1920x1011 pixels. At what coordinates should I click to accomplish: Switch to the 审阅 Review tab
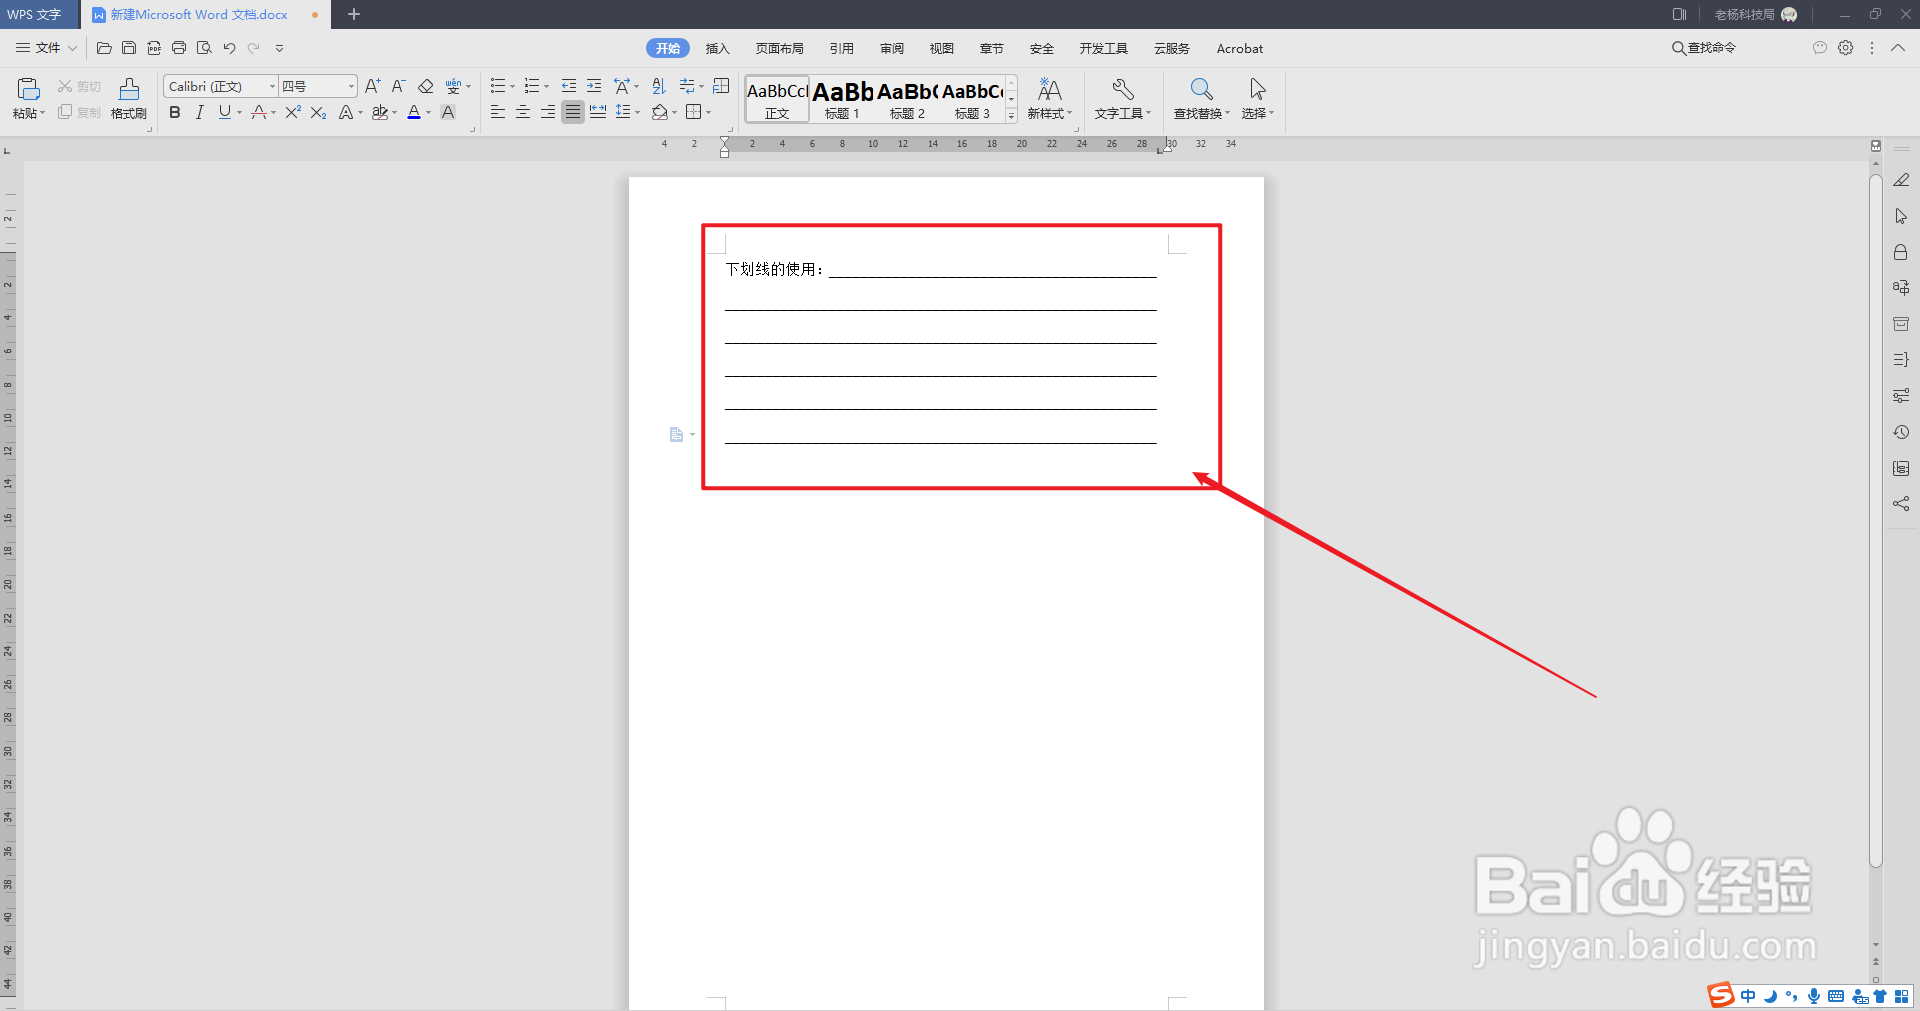pos(891,48)
